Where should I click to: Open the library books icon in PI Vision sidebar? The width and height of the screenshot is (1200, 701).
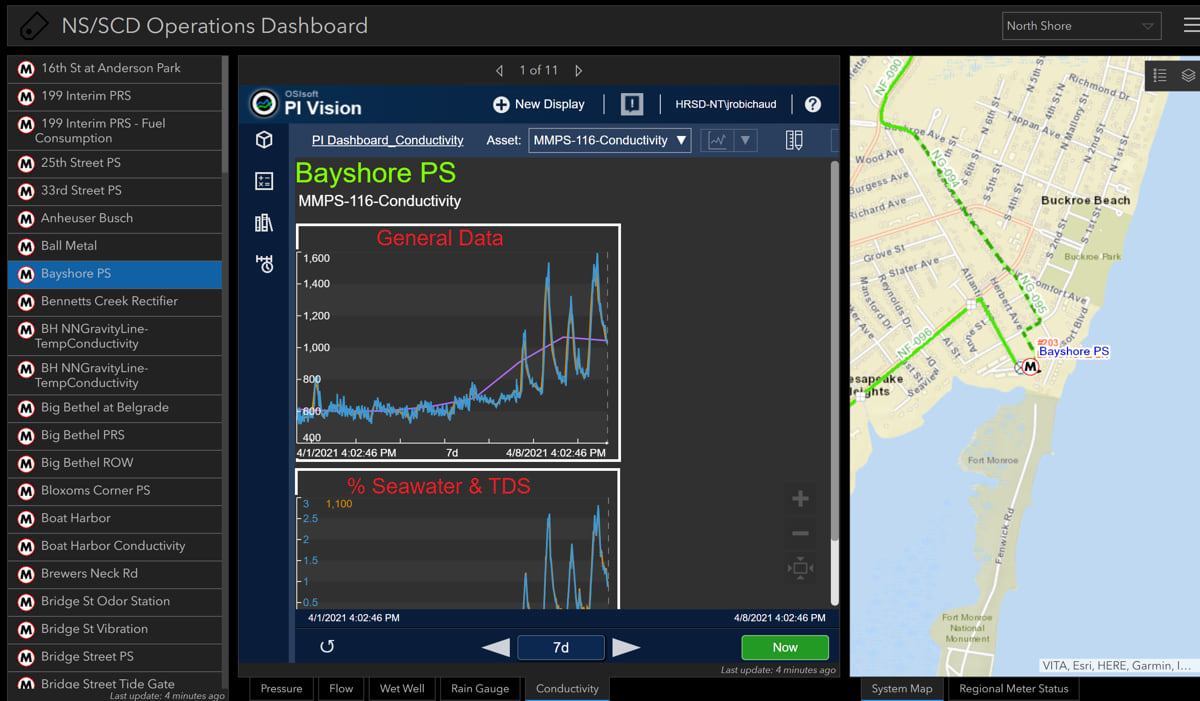[x=264, y=223]
